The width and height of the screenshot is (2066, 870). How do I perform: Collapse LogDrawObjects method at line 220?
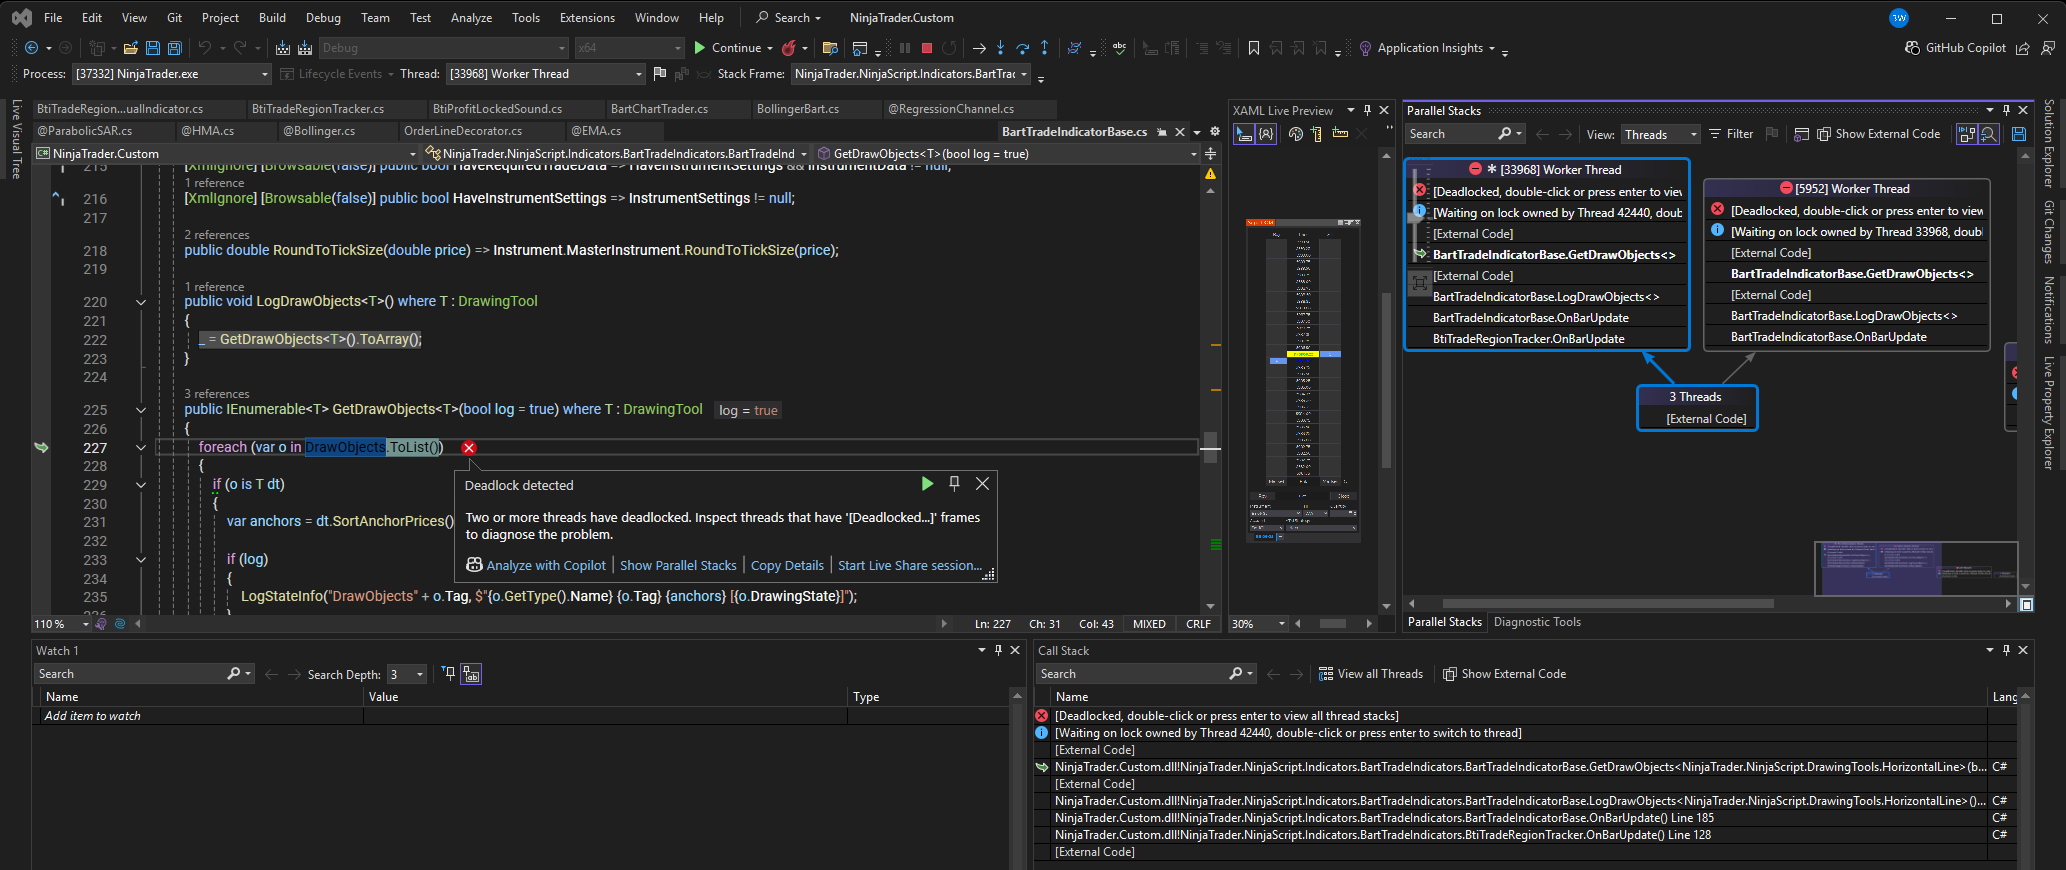(141, 302)
